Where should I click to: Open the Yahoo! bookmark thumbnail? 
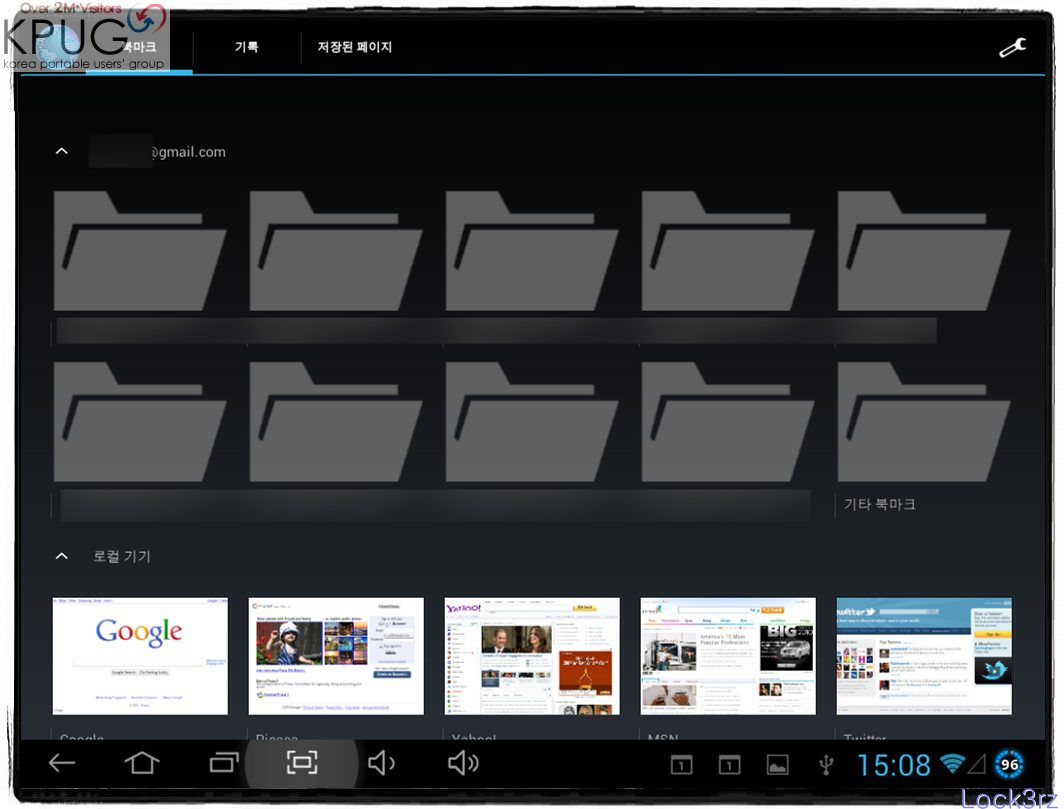532,656
